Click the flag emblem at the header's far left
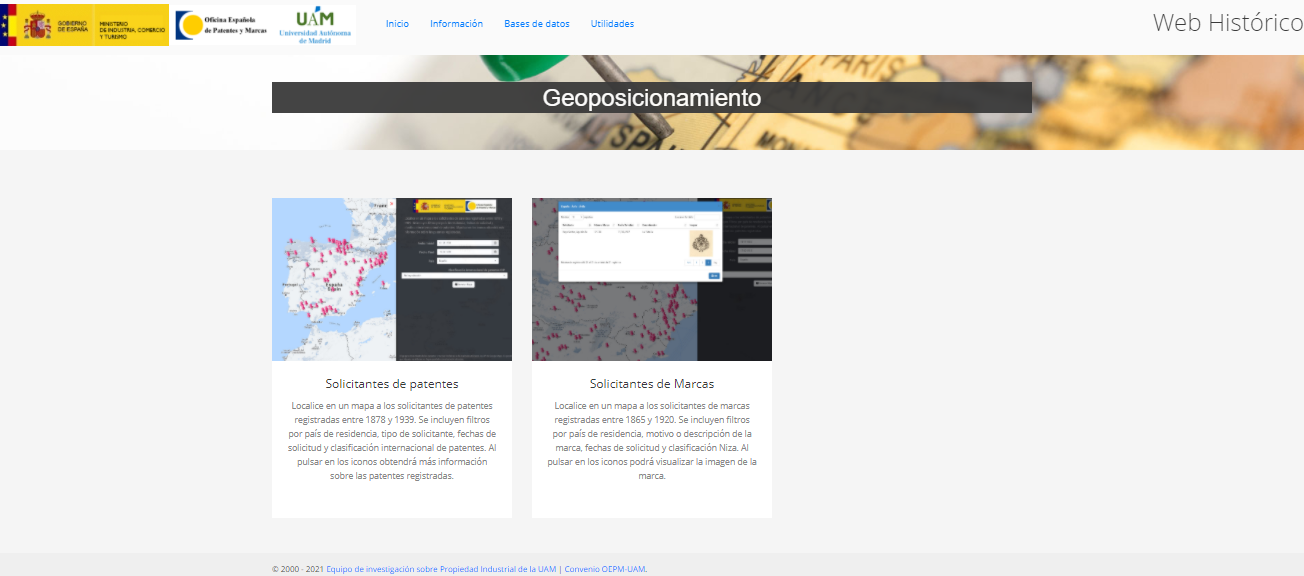 8,25
